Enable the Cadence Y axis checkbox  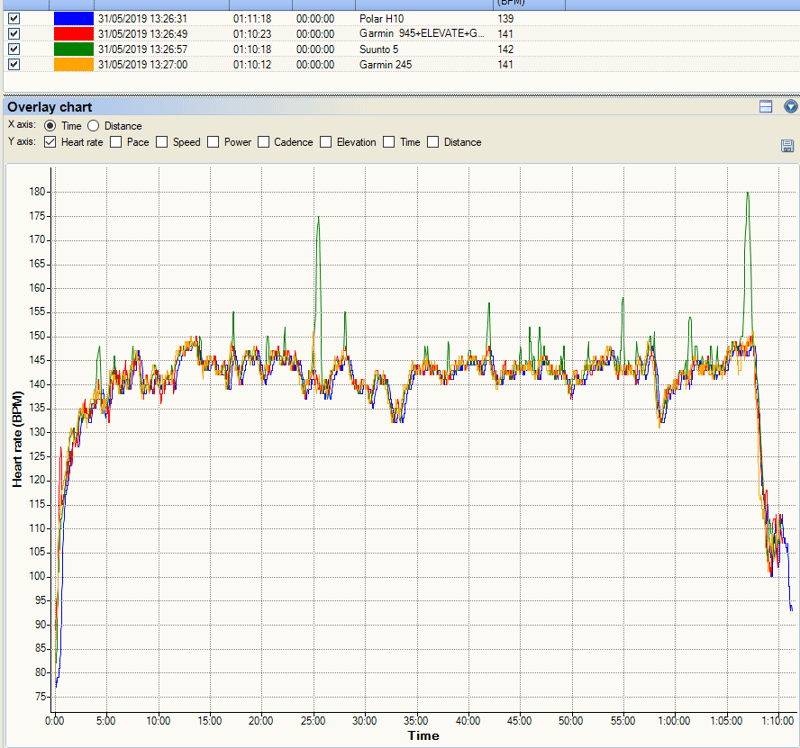pyautogui.click(x=263, y=142)
